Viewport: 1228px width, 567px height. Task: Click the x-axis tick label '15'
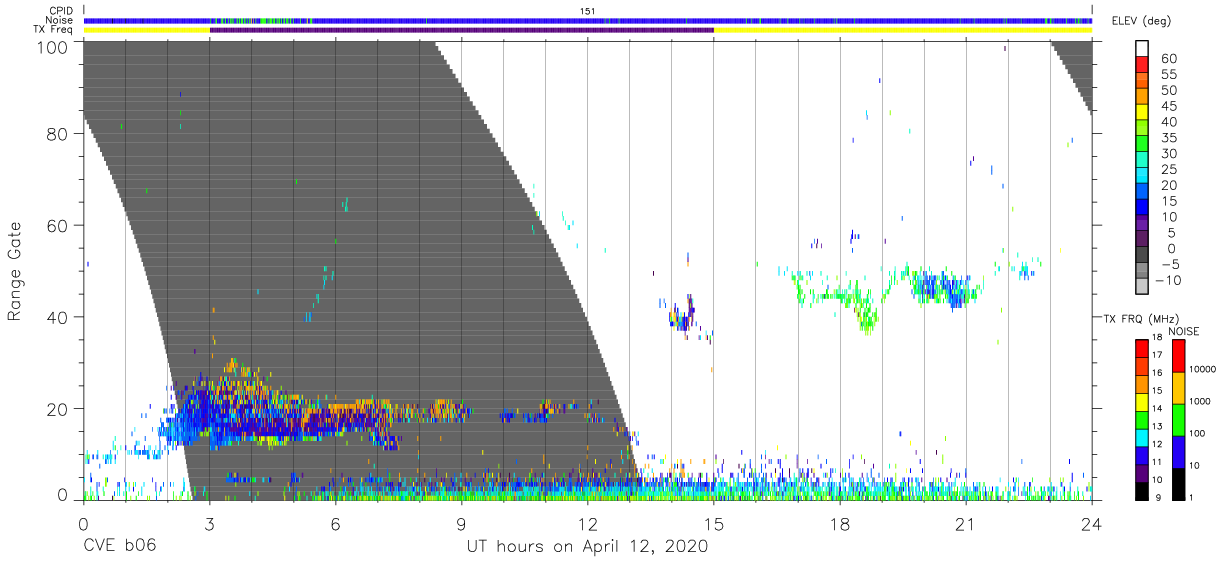[713, 522]
